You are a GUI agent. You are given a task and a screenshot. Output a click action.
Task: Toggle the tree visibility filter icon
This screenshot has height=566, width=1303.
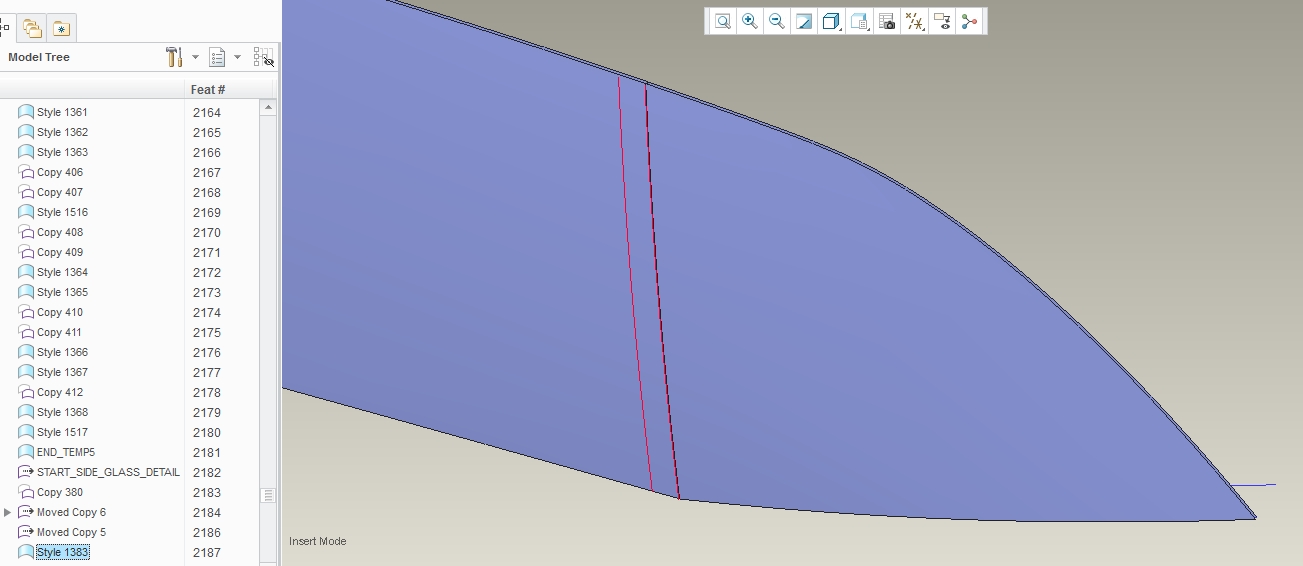(263, 57)
